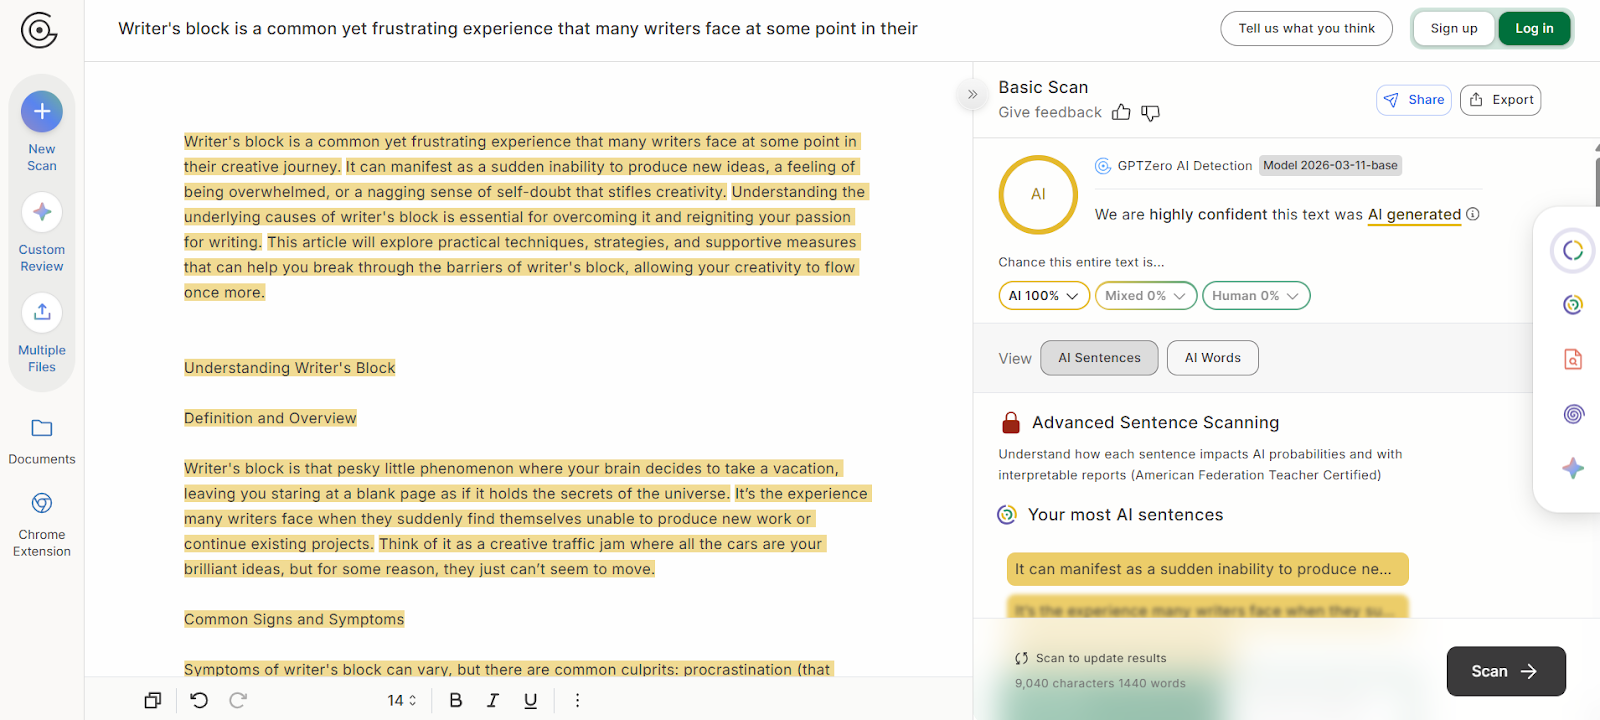Viewport: 1600px width, 720px height.
Task: Redo the last edit
Action: tap(238, 700)
